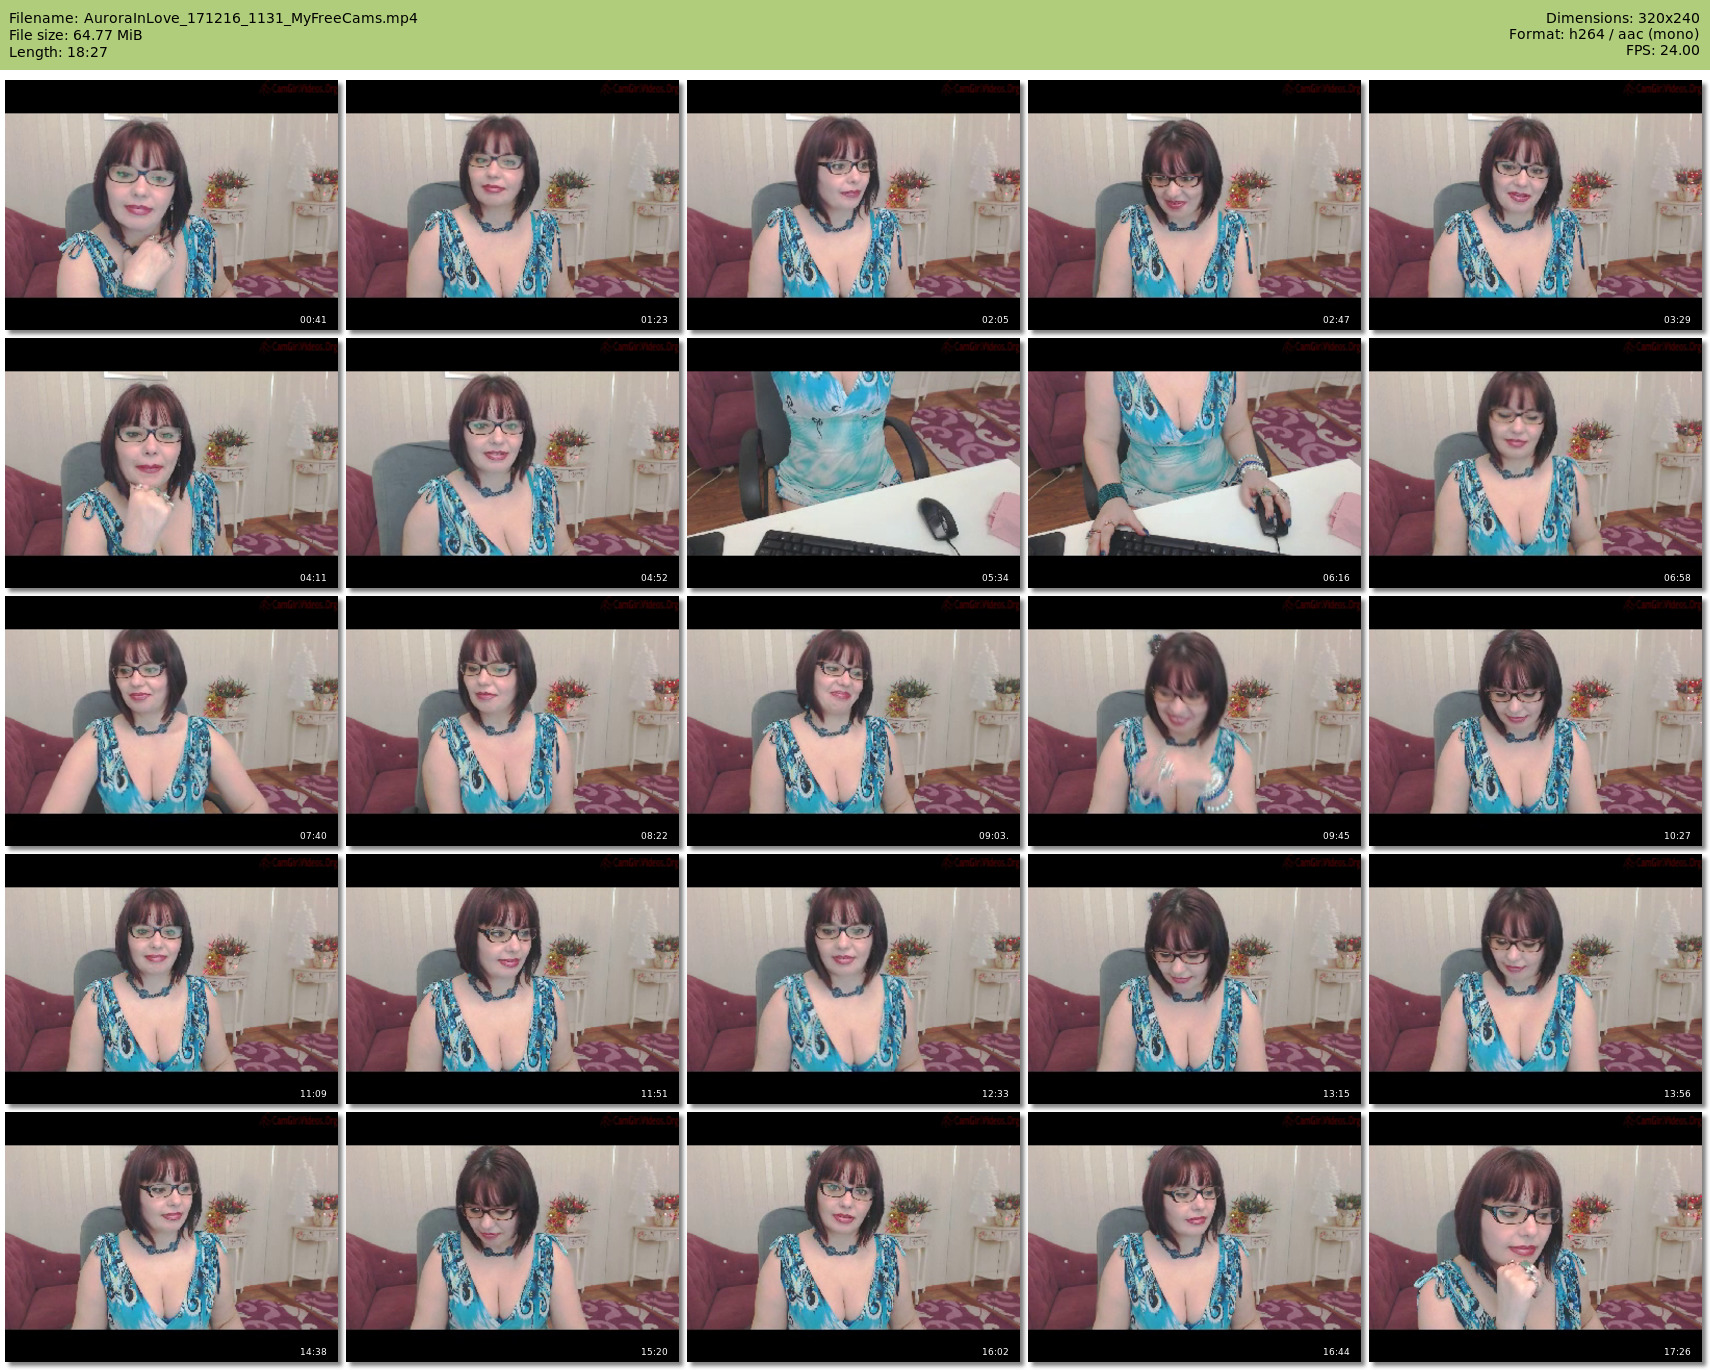
Task: Click the File size 64.77 MiB line
Action: point(75,35)
